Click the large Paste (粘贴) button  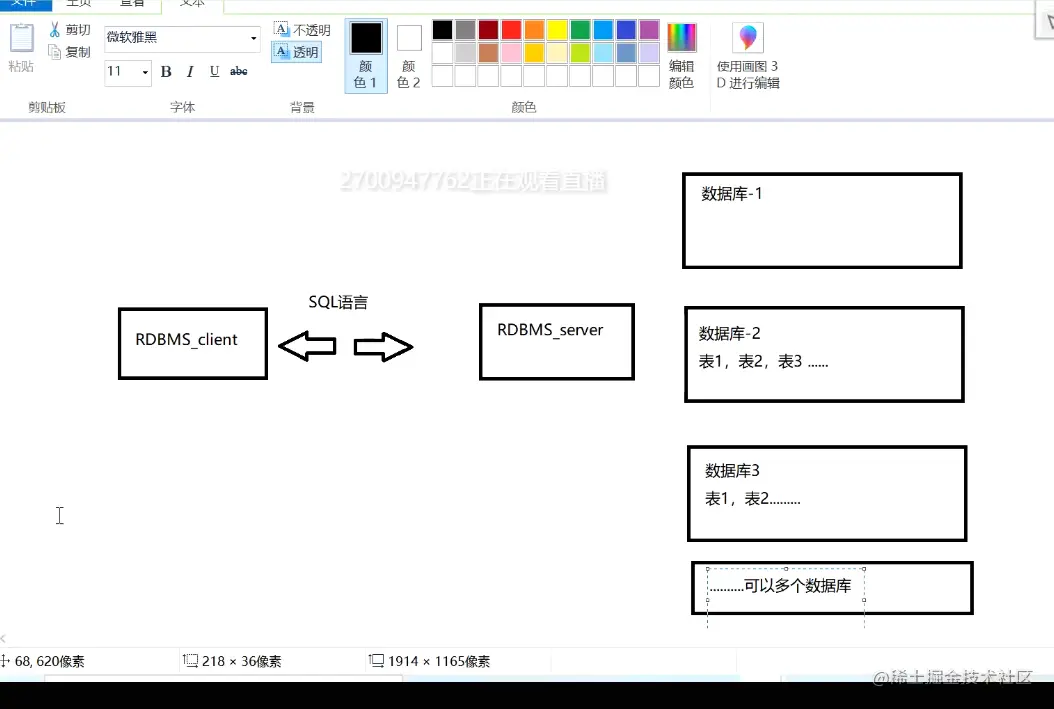[22, 45]
